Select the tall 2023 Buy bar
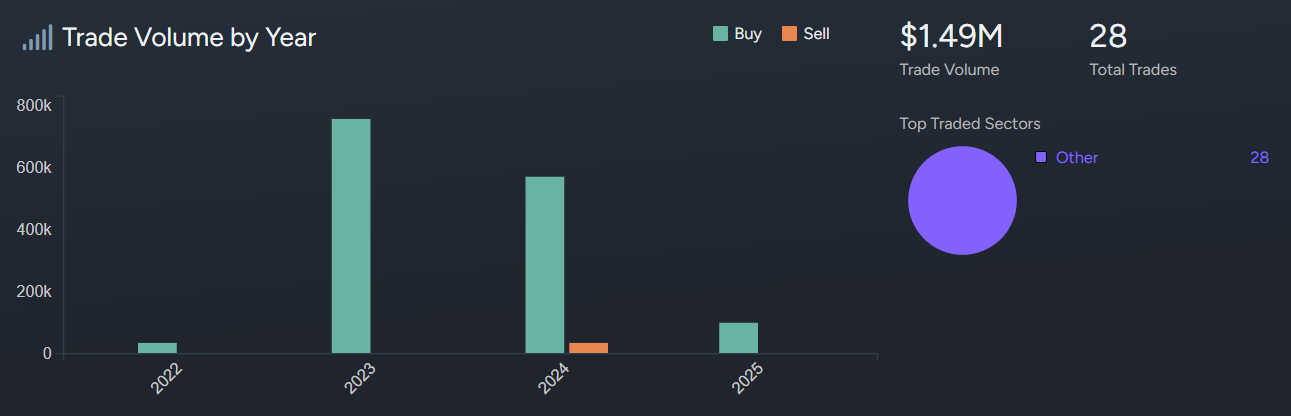The image size is (1291, 416). coord(351,236)
